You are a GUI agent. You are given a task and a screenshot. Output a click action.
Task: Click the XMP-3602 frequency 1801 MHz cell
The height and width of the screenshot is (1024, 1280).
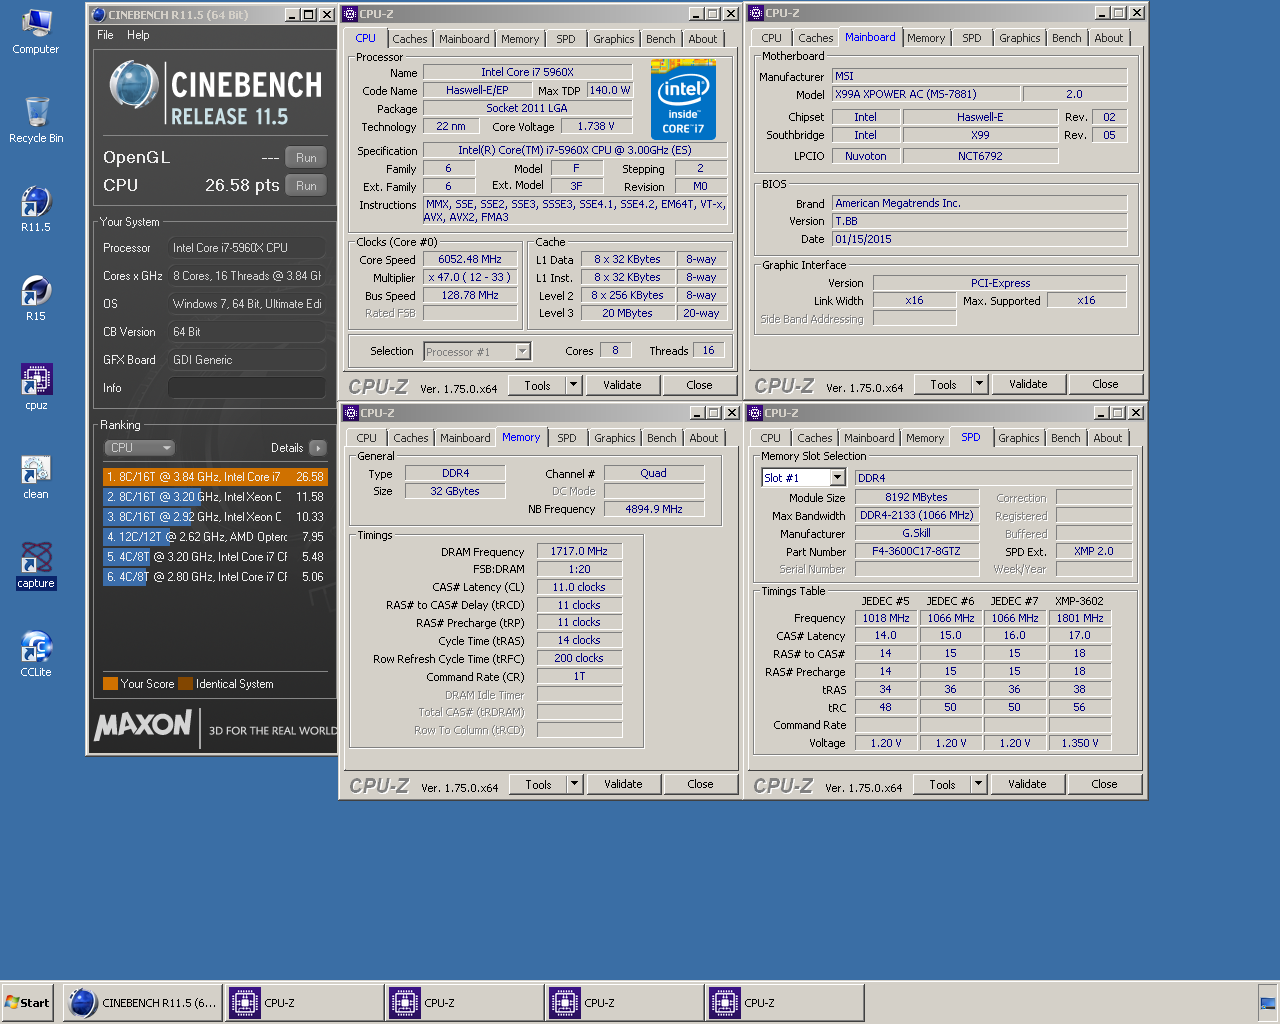[x=1080, y=618]
